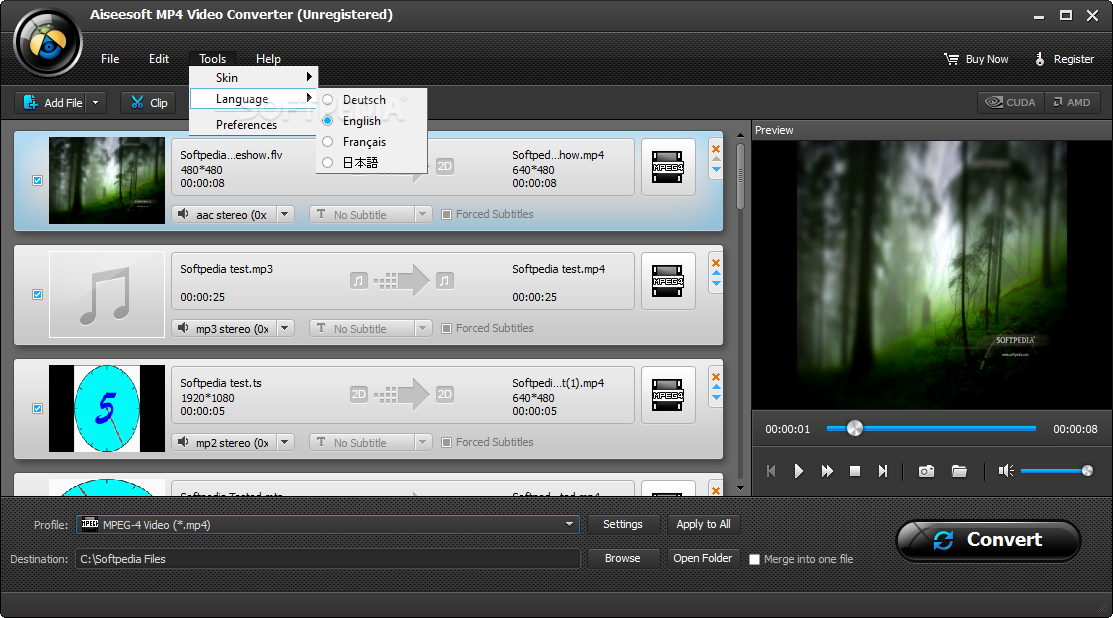Click MPEG4 format icon for the ts file
The height and width of the screenshot is (618, 1113).
coord(668,395)
